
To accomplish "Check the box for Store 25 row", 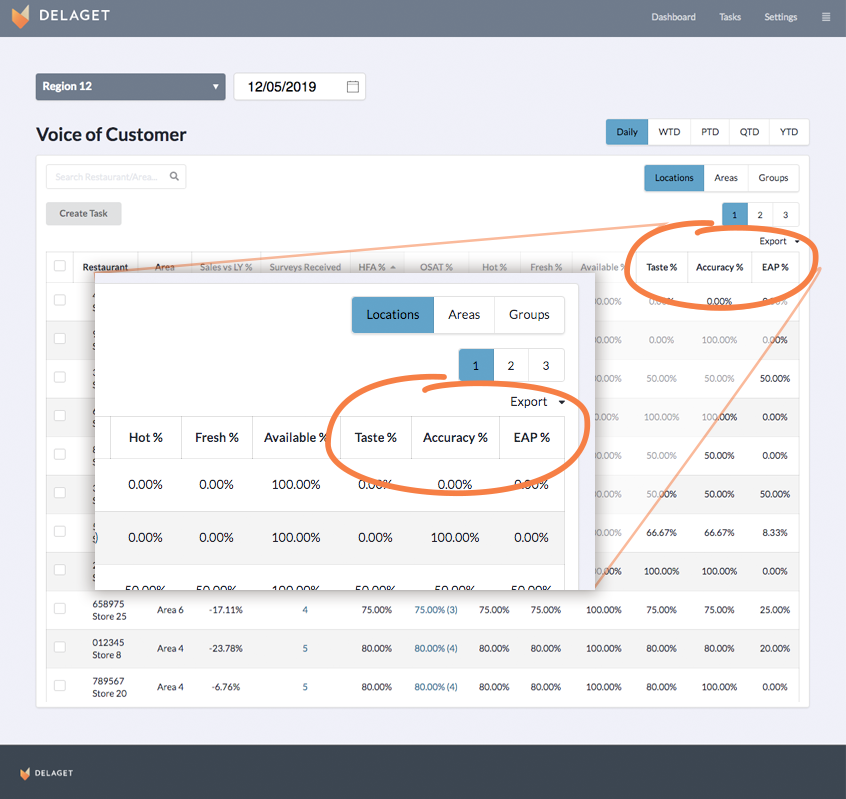I will (x=60, y=609).
